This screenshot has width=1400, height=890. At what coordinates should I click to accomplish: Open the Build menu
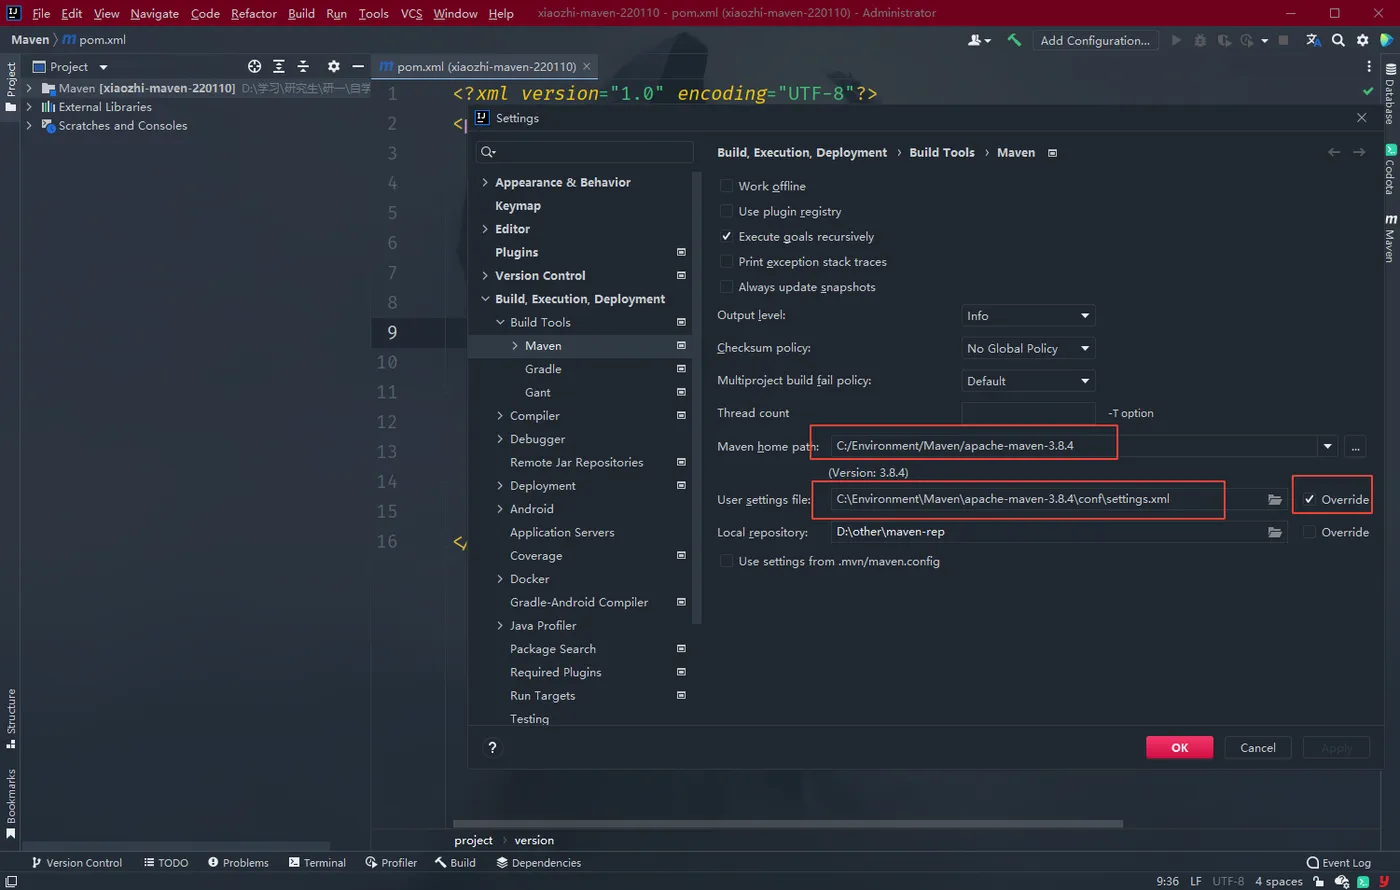point(301,13)
